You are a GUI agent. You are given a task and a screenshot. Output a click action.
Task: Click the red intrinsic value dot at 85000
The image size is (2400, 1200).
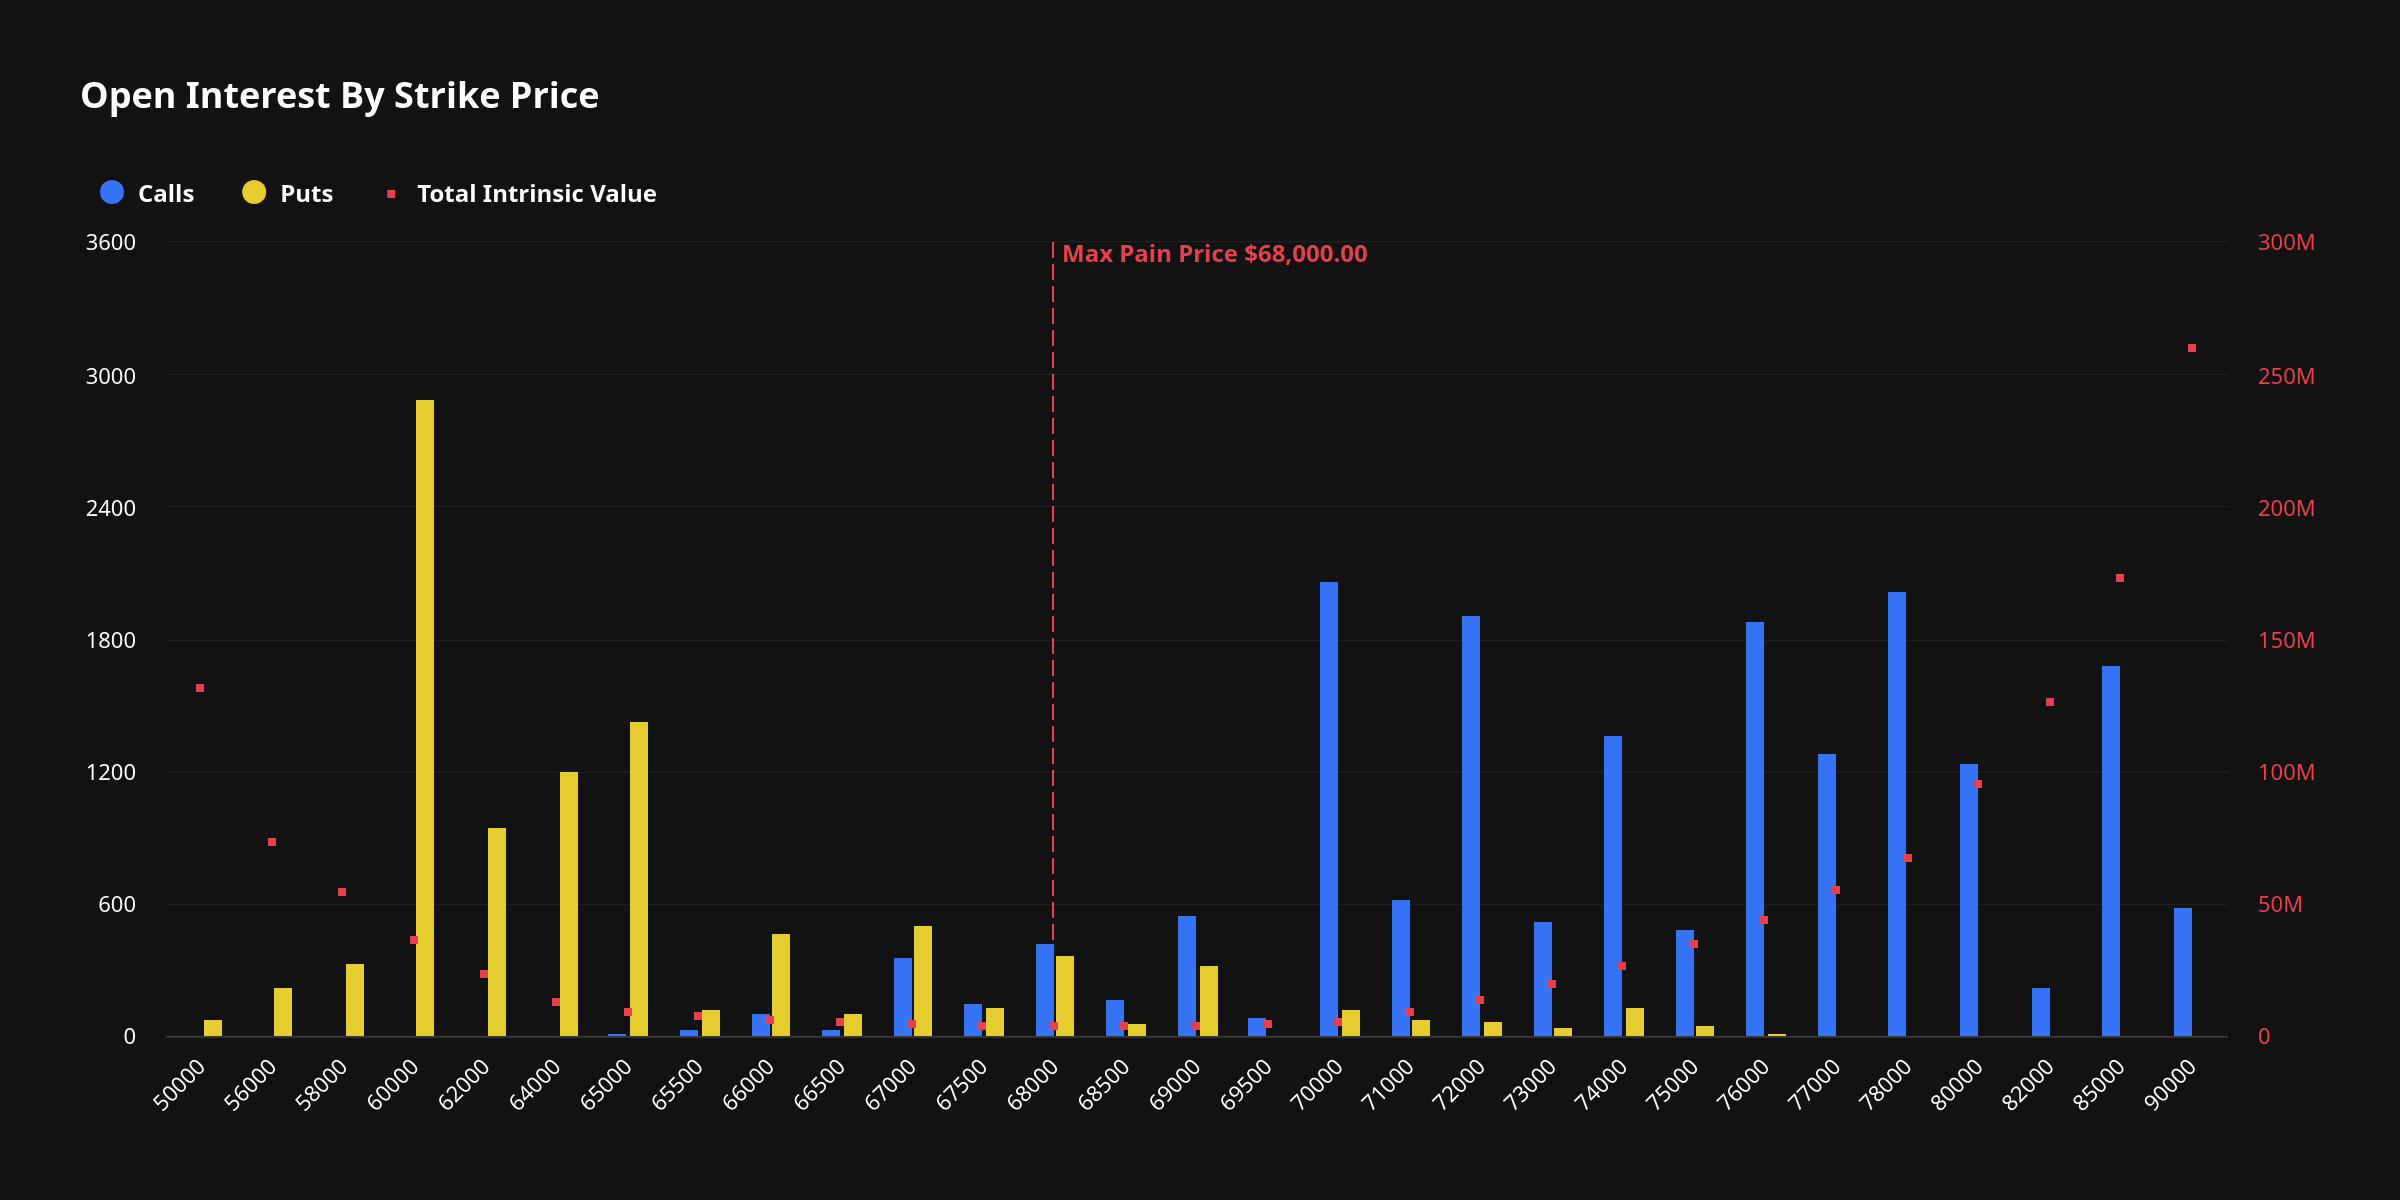[x=2120, y=578]
